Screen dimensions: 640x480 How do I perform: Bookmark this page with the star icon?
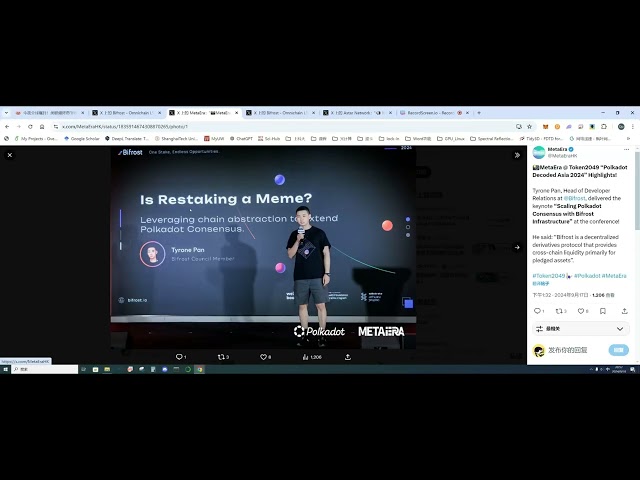coord(529,127)
